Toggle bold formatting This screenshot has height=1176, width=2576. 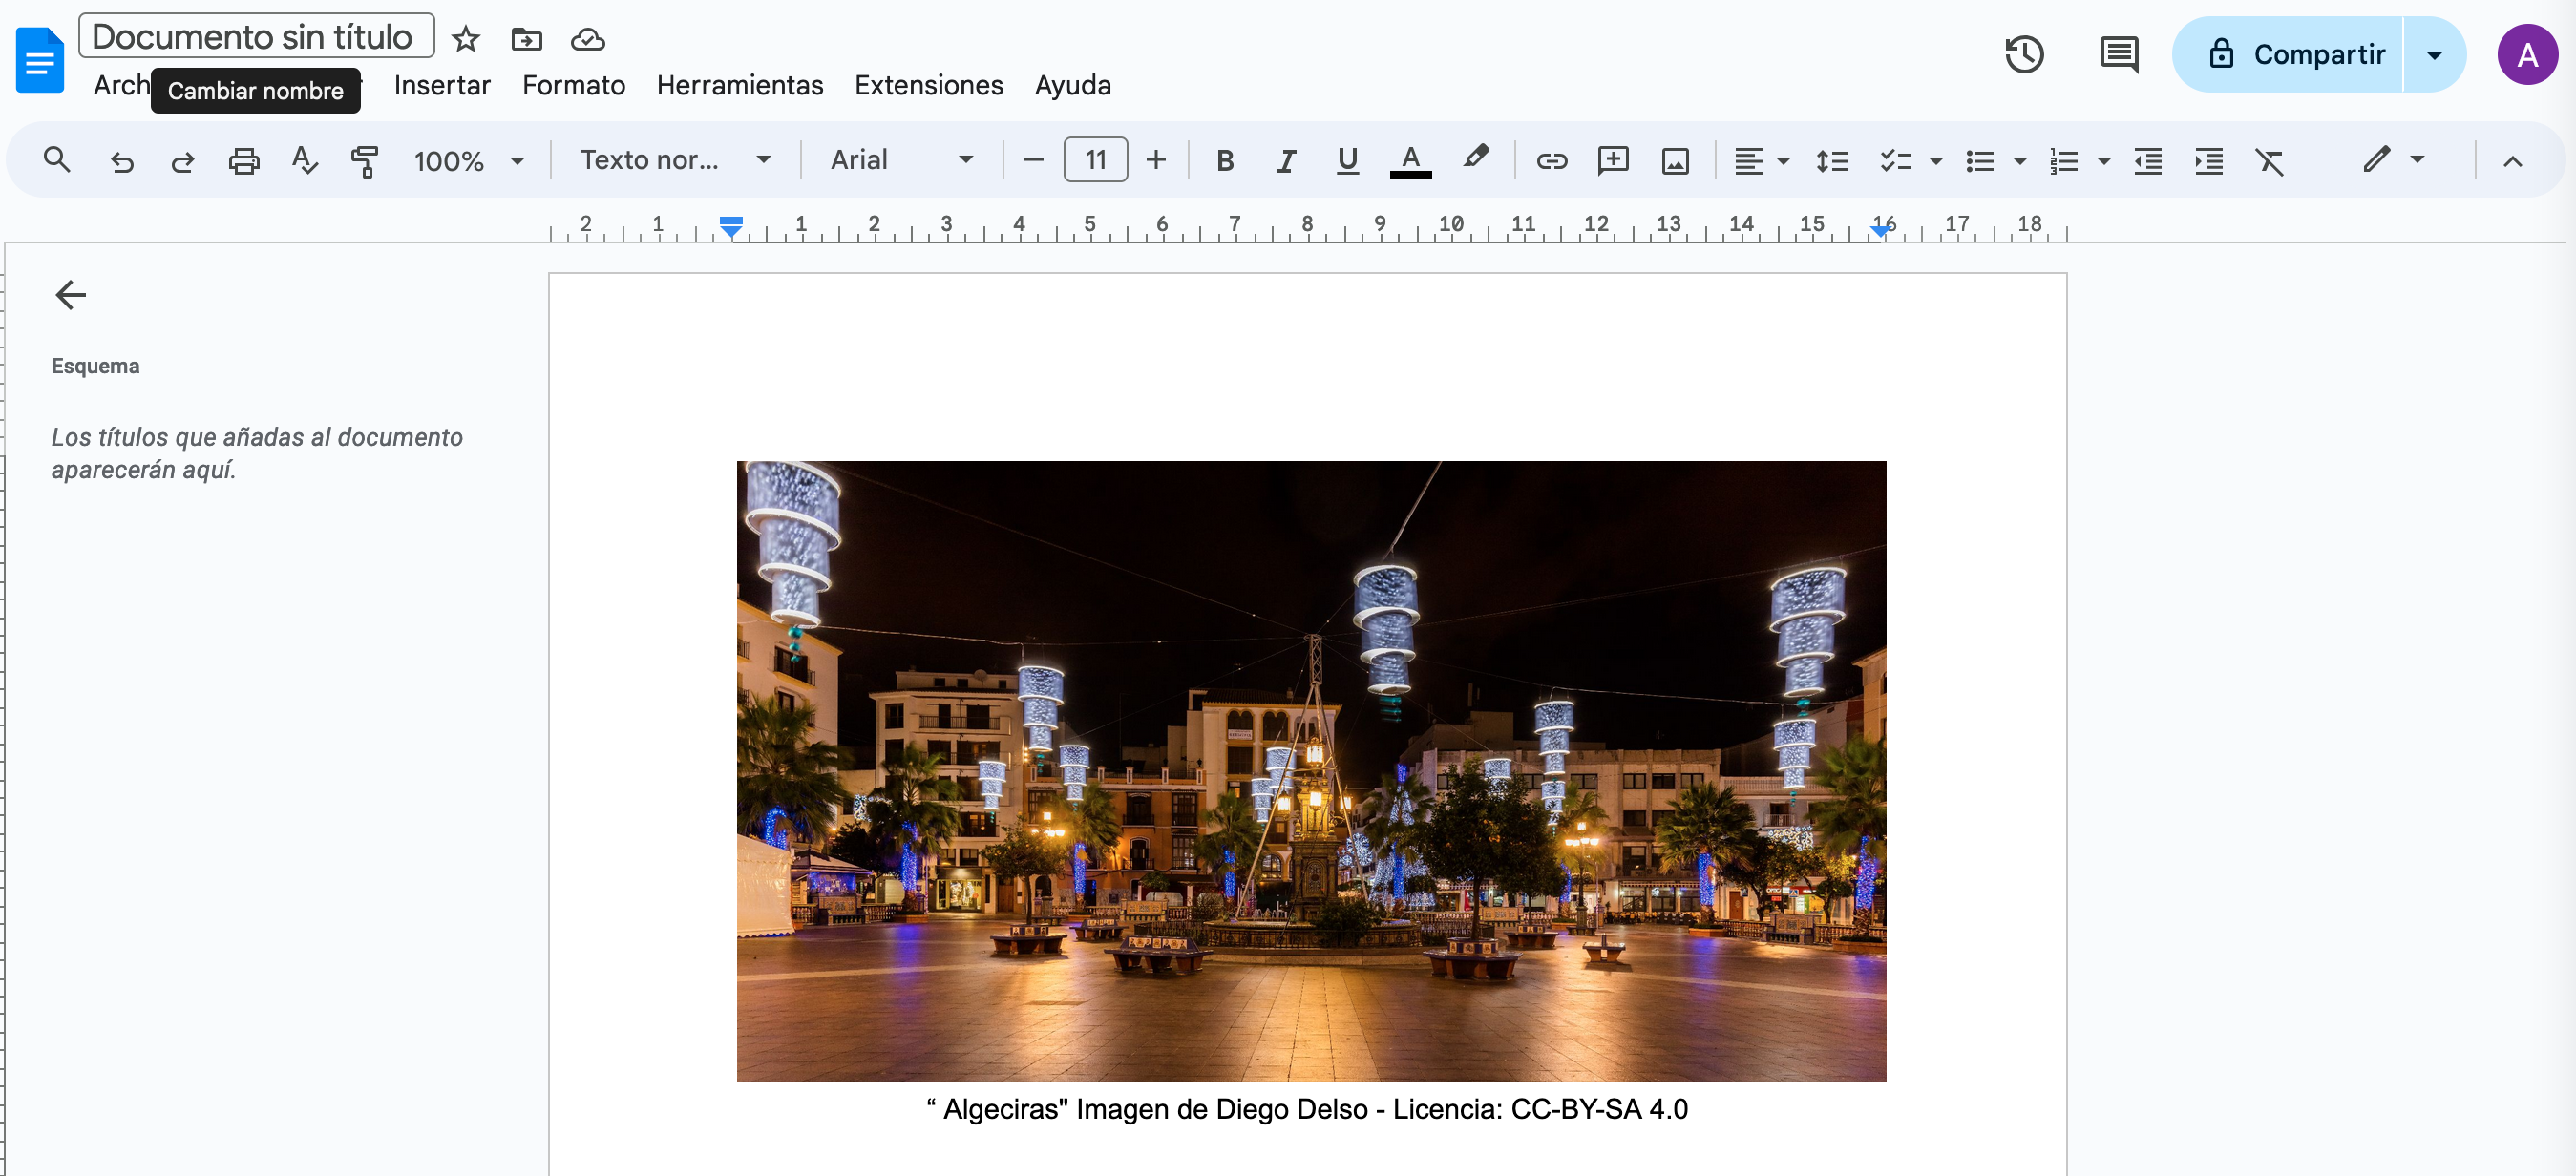tap(1224, 161)
